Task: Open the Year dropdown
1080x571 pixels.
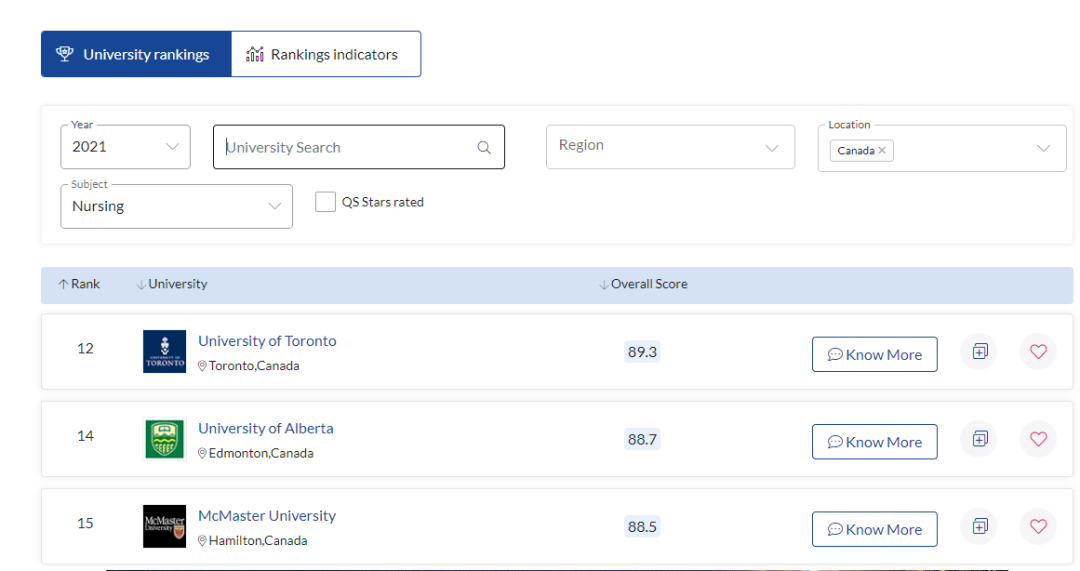Action: click(x=125, y=147)
